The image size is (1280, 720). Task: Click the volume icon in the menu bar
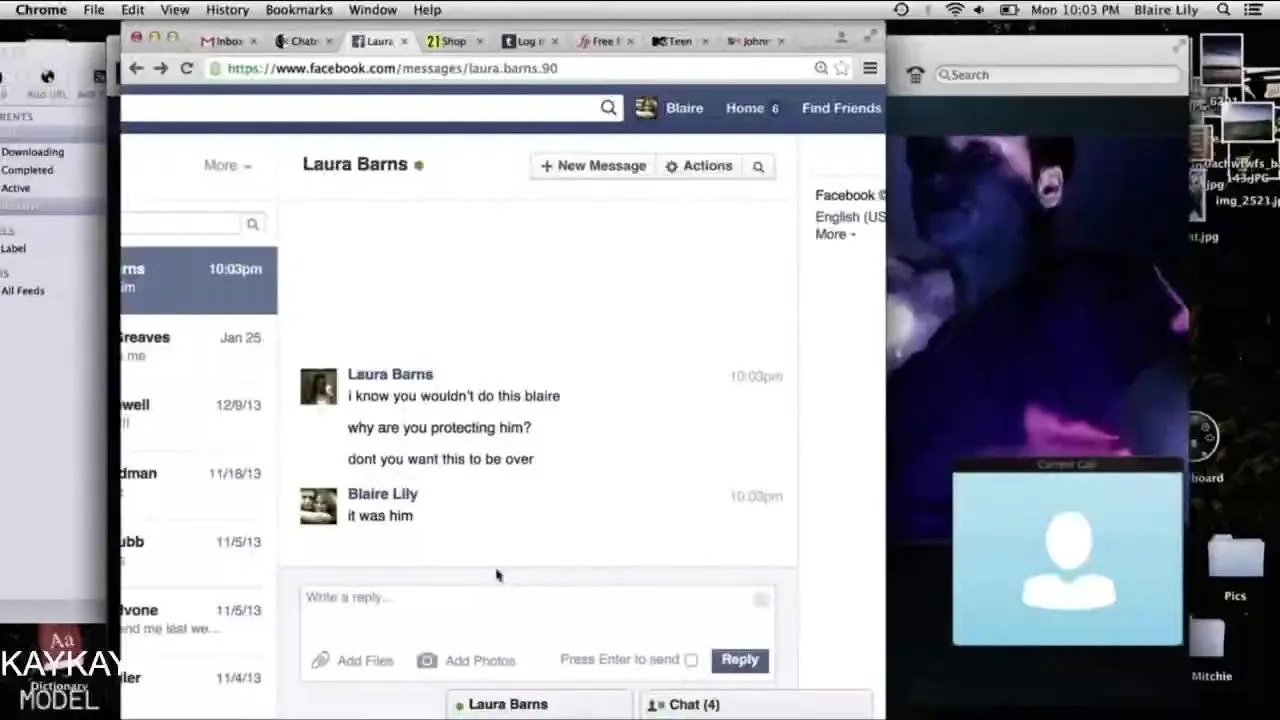979,10
